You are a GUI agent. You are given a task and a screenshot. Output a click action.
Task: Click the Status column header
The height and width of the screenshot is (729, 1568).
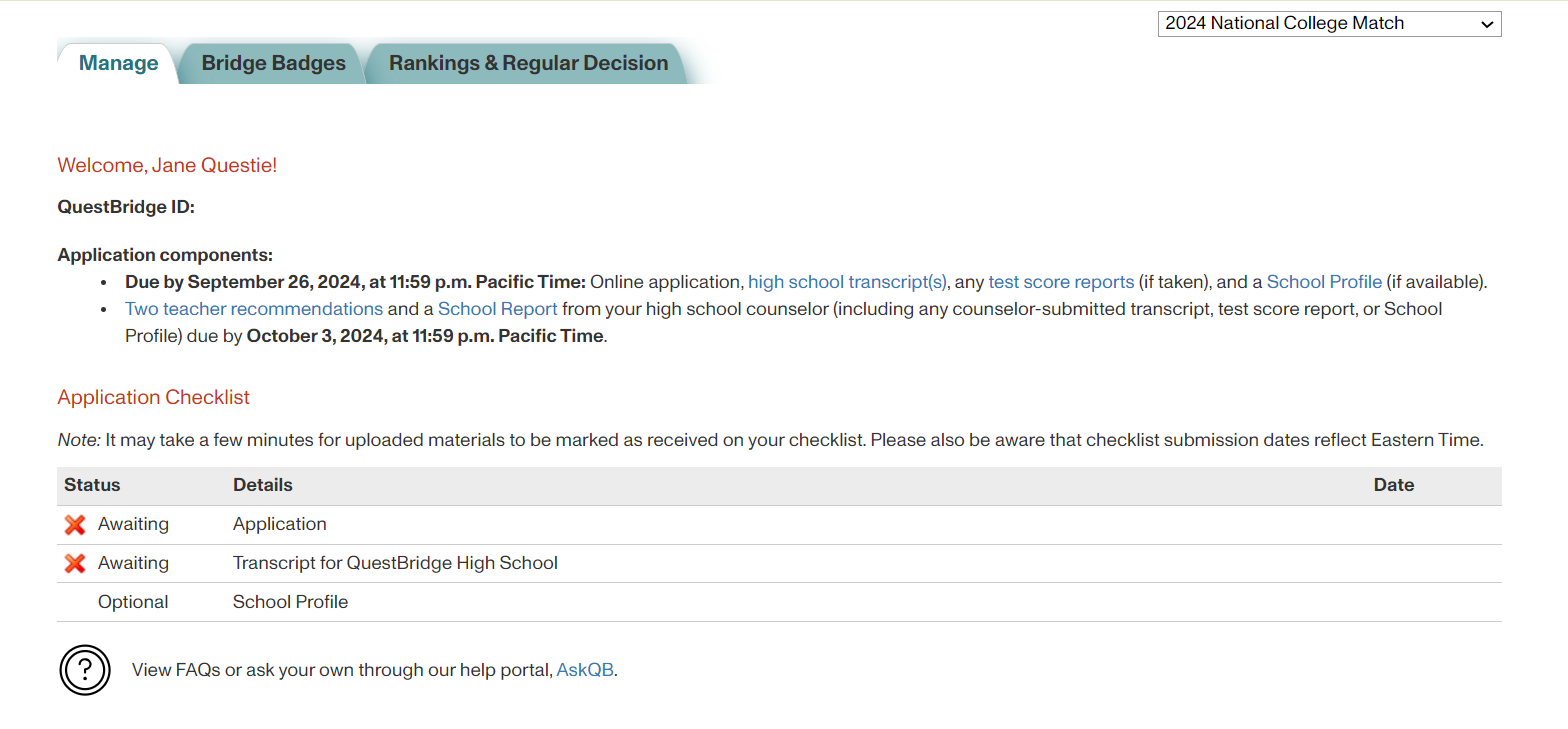click(x=92, y=486)
